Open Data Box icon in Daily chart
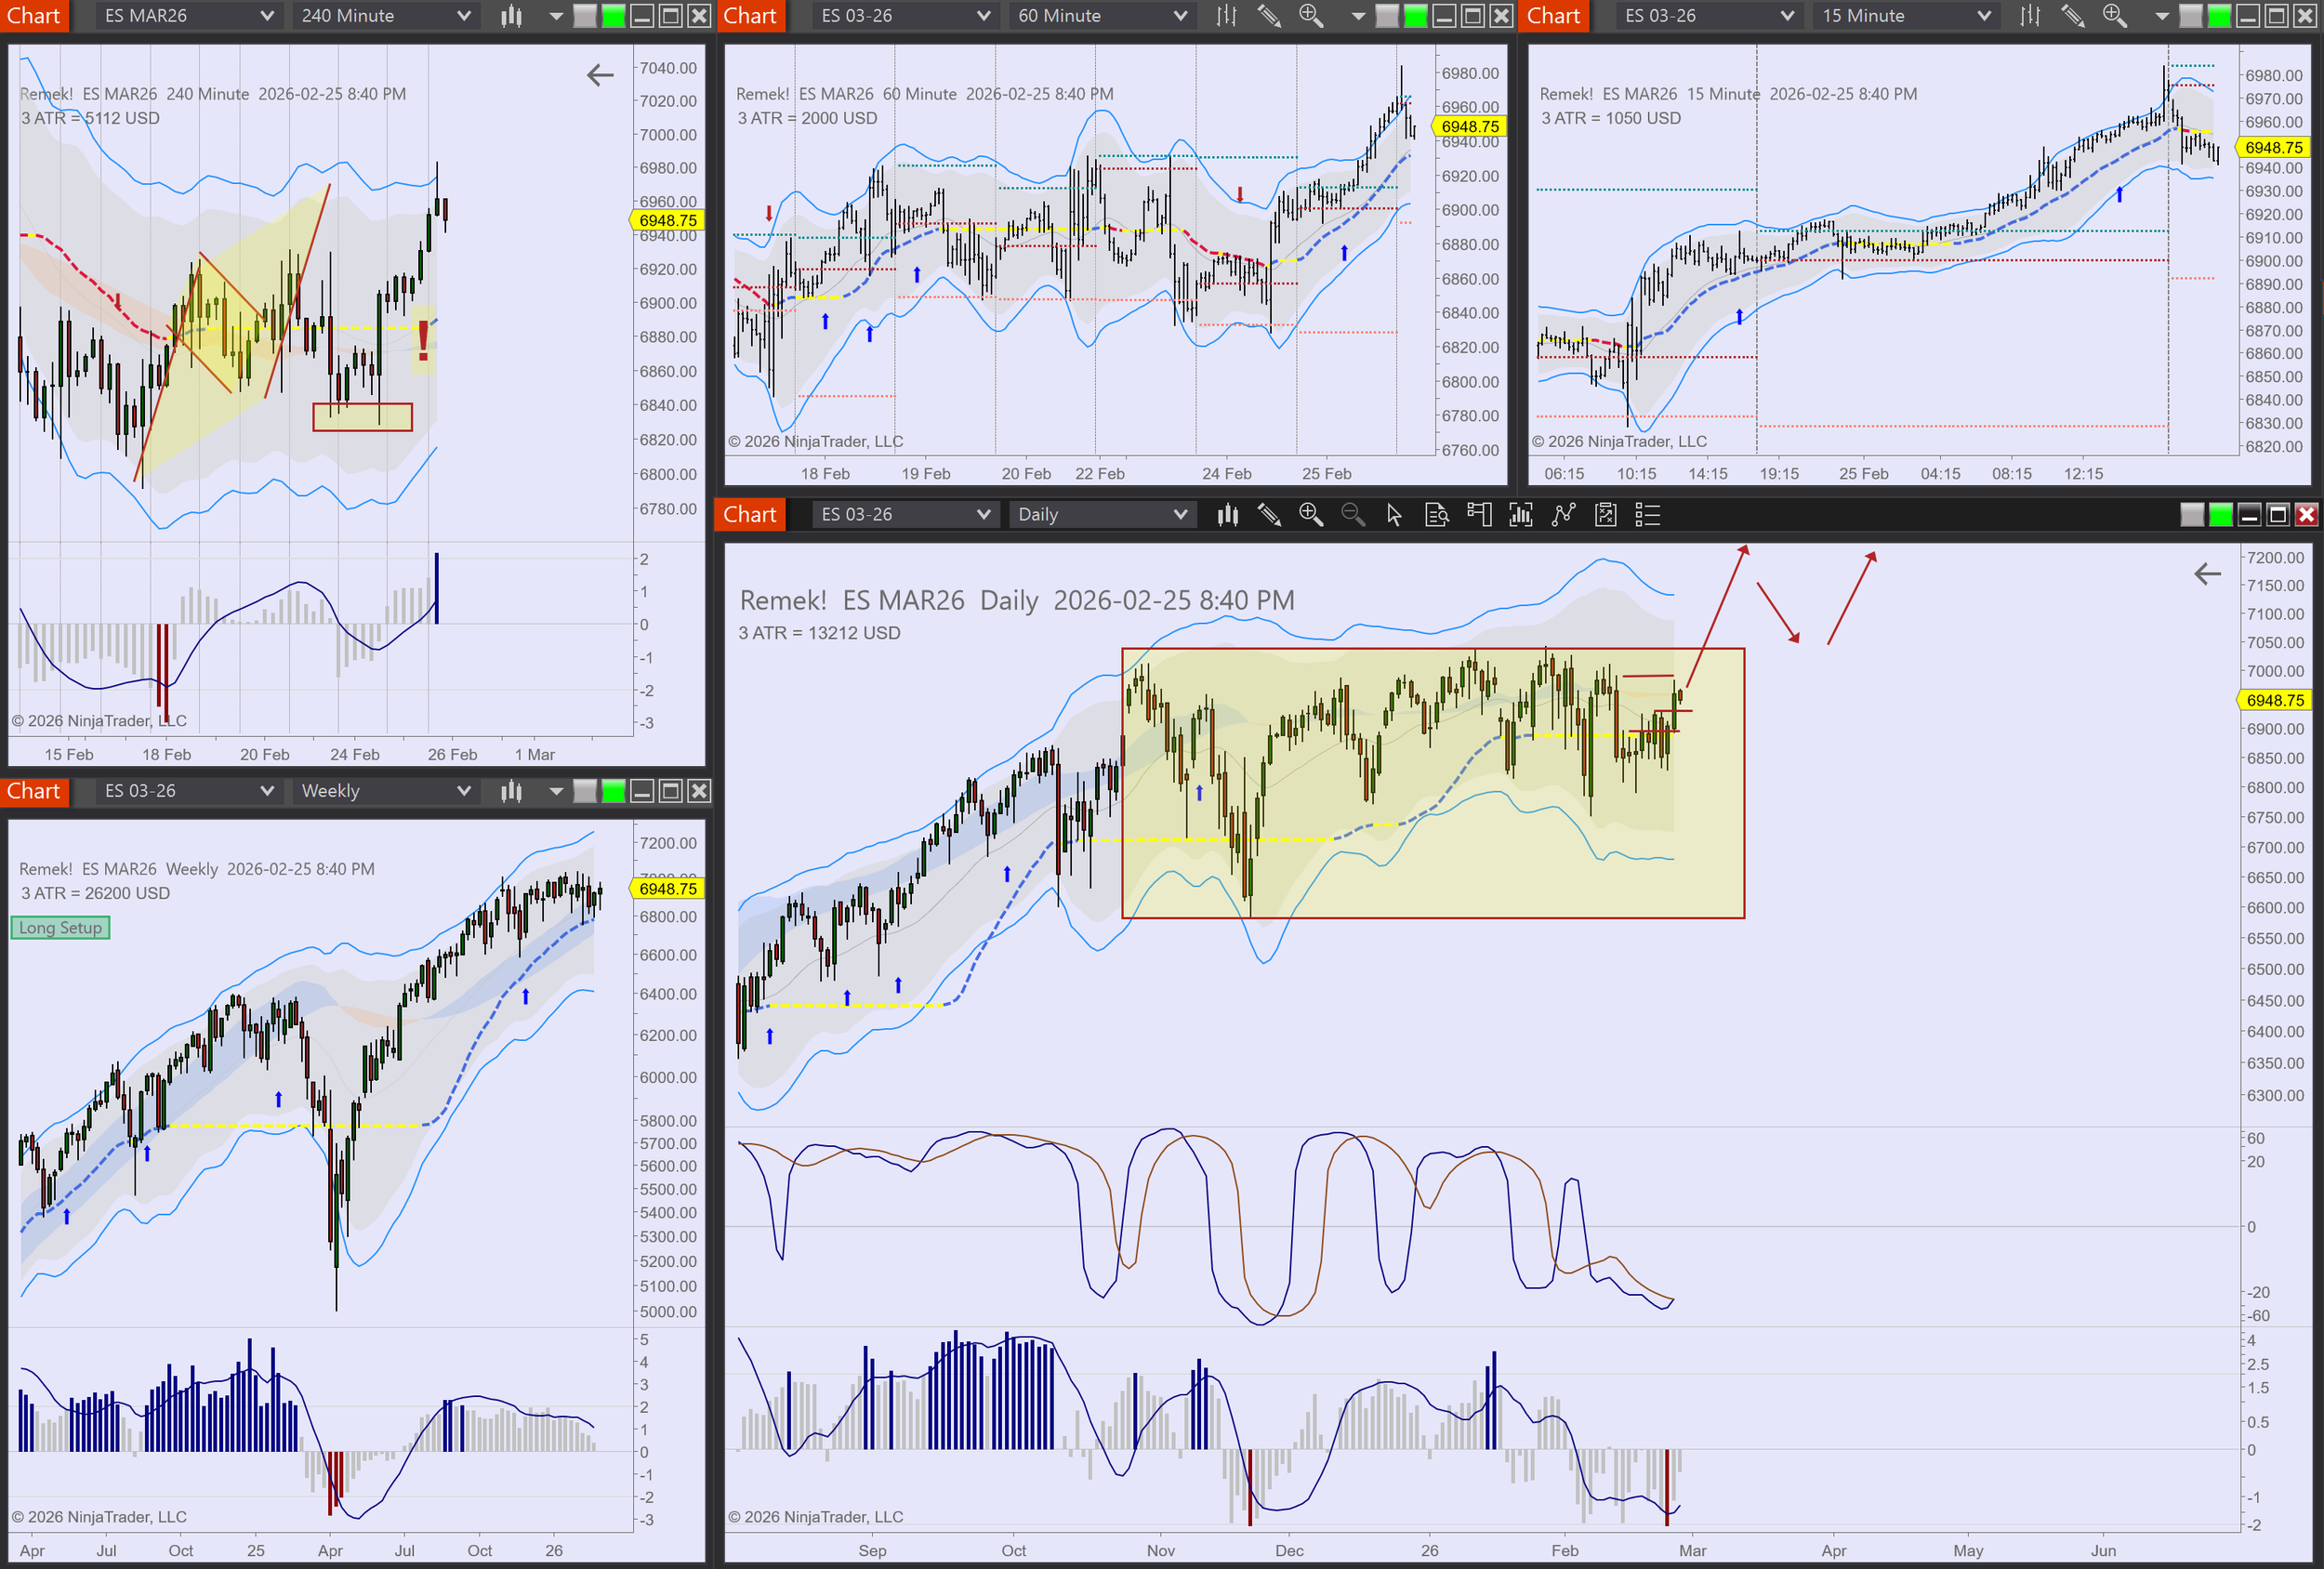The height and width of the screenshot is (1569, 2324). click(x=1436, y=514)
